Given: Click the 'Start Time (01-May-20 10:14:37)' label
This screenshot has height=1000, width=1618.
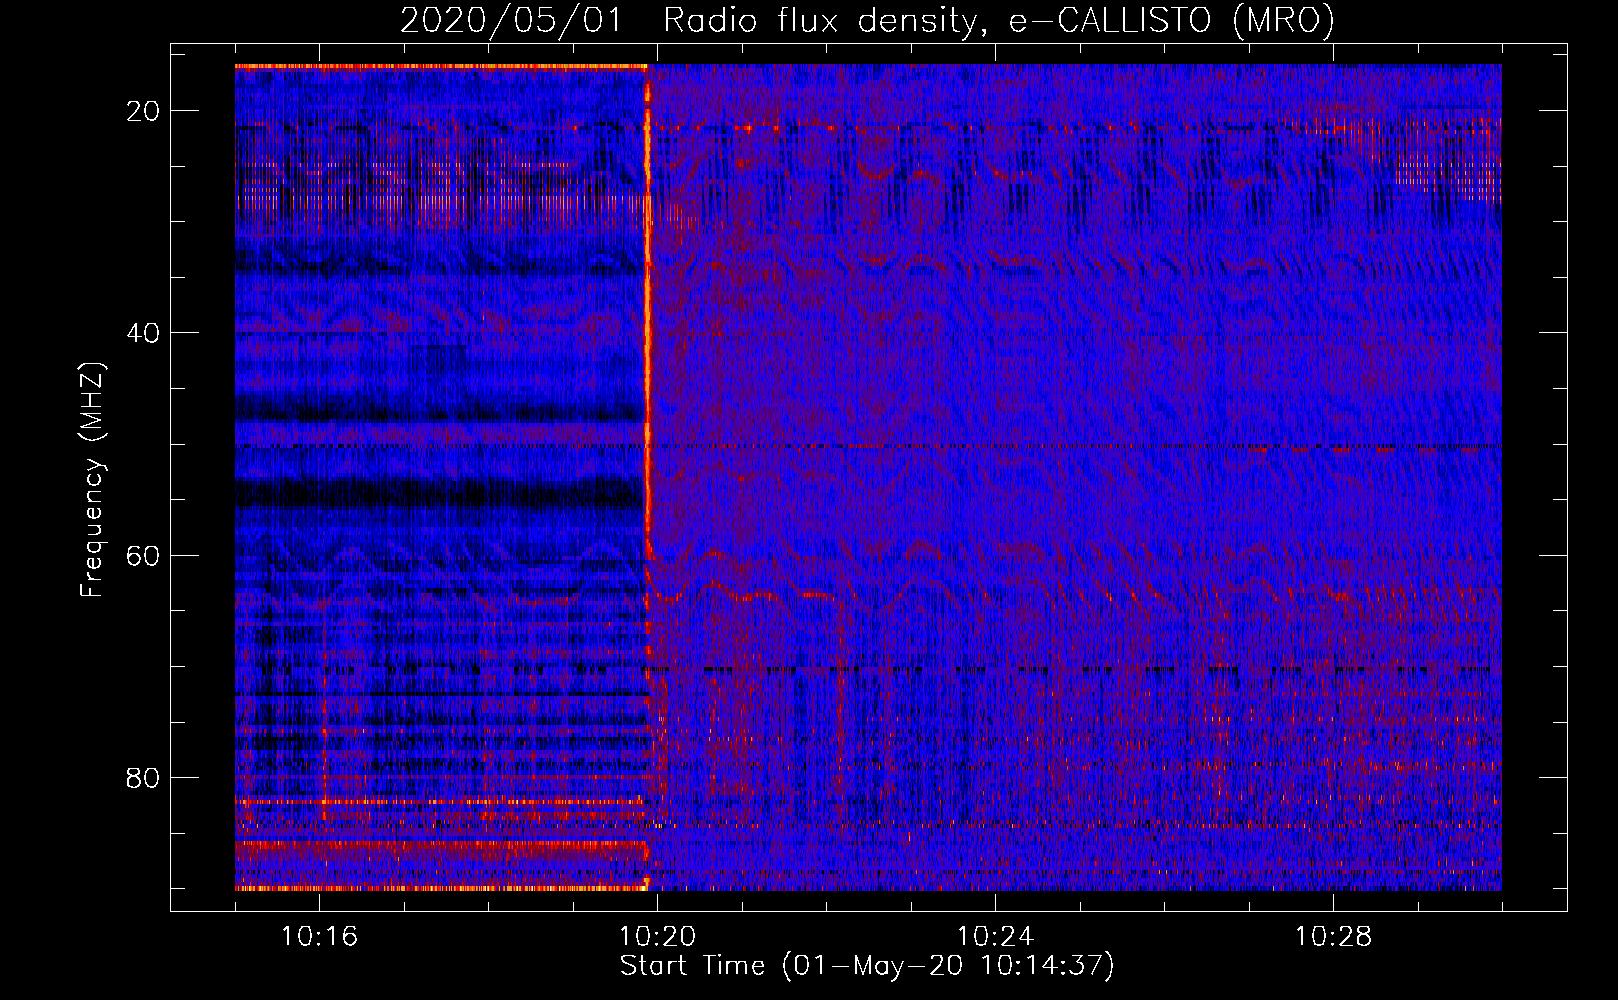Looking at the screenshot, I should pyautogui.click(x=867, y=966).
